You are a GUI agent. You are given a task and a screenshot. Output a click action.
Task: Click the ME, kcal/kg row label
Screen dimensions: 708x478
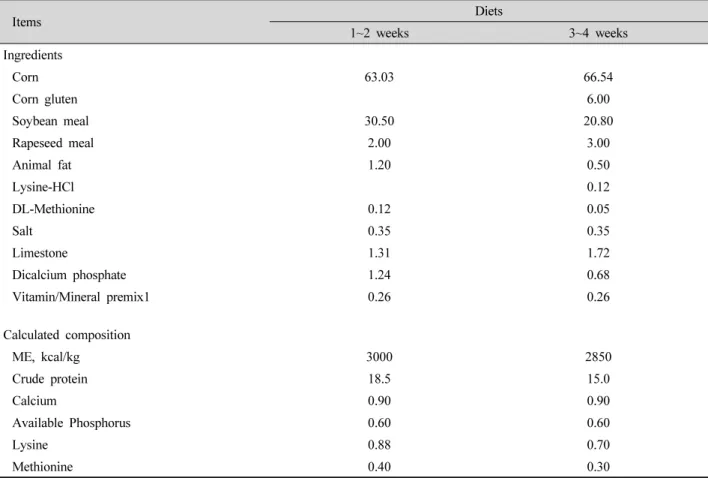46,357
